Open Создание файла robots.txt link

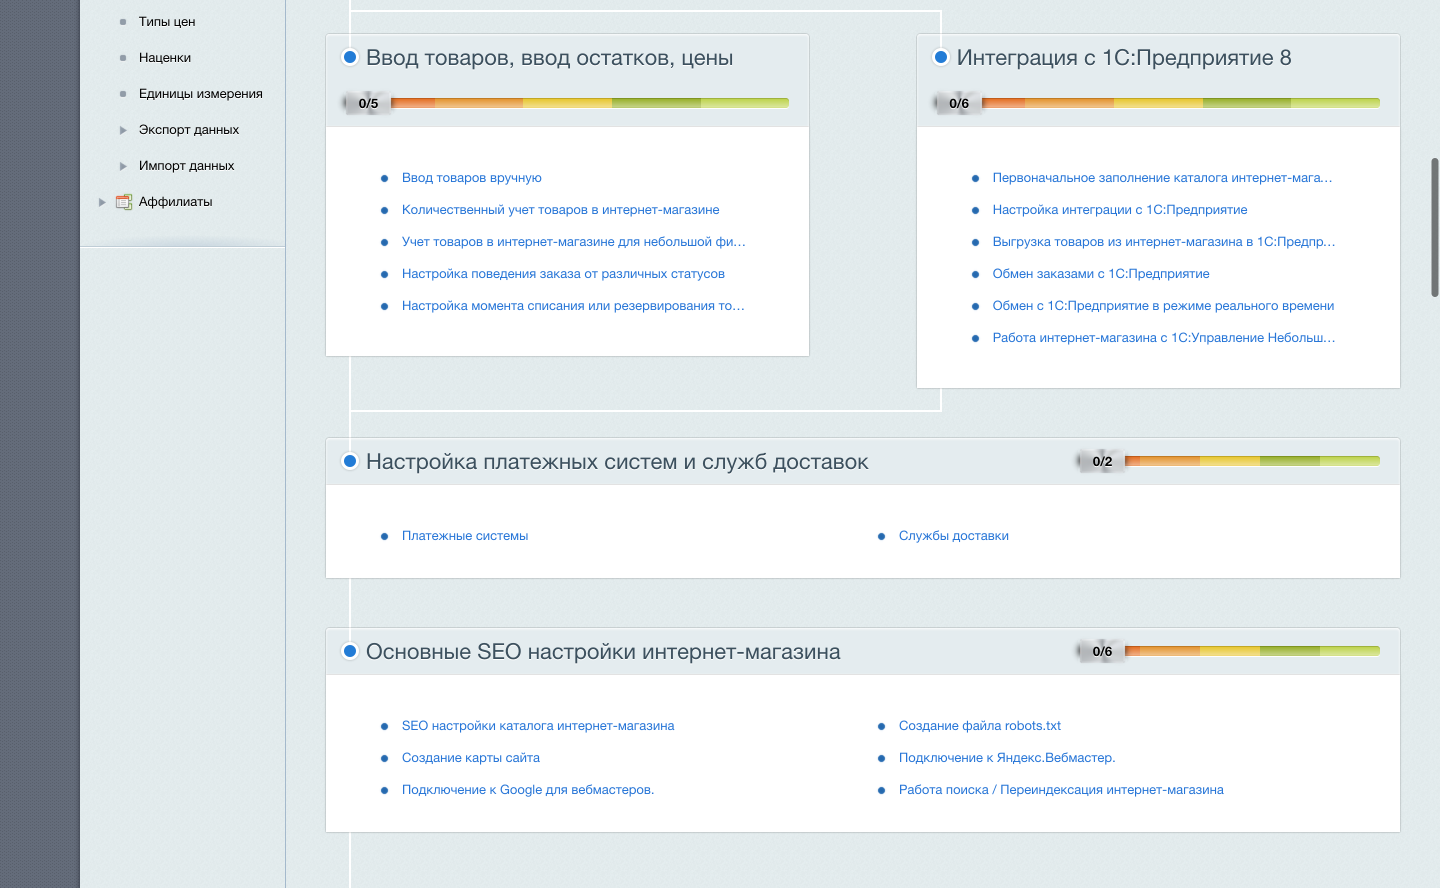click(980, 726)
